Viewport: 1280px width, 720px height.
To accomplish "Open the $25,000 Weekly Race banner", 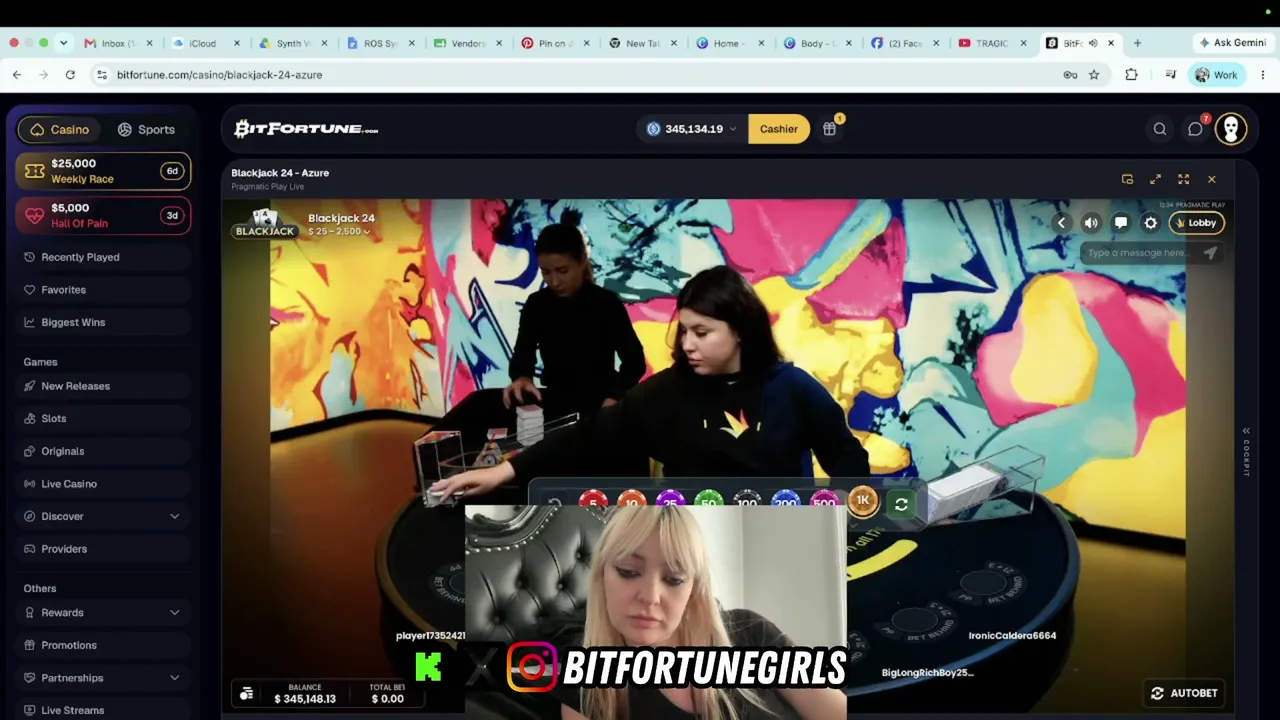I will tap(103, 171).
